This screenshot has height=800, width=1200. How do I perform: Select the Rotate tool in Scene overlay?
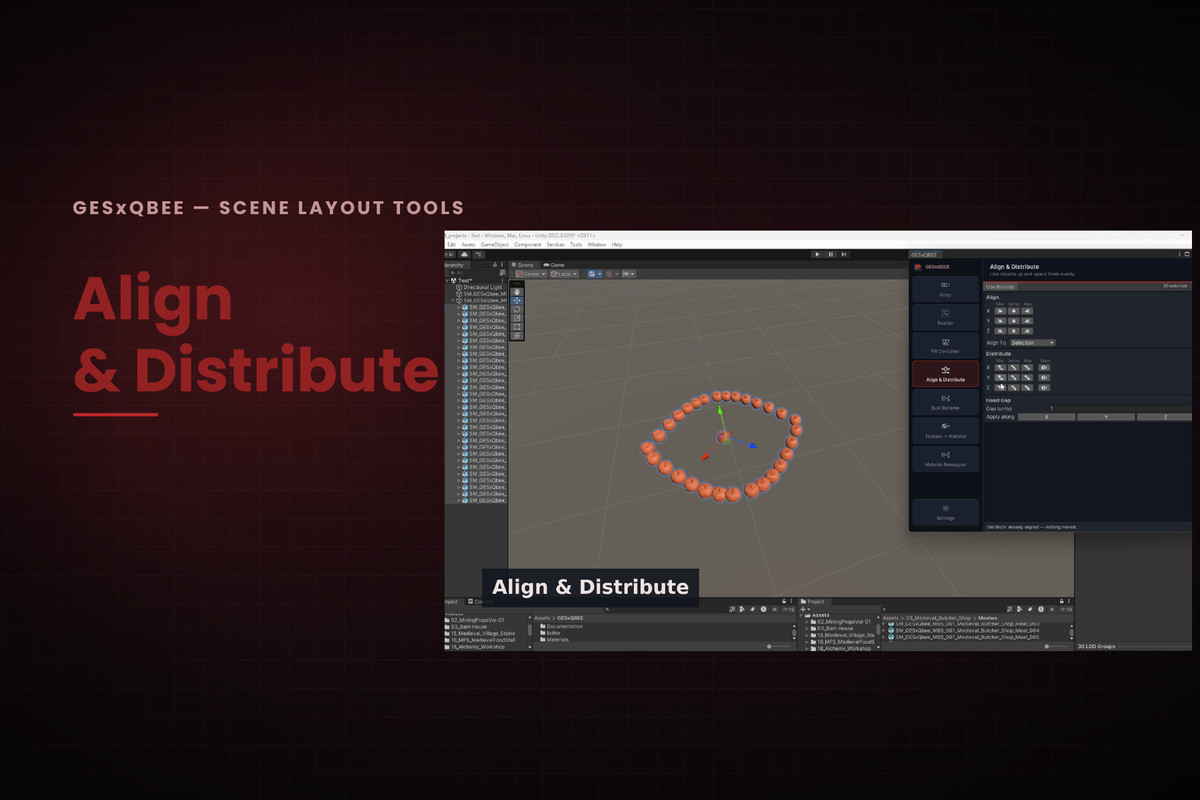517,309
